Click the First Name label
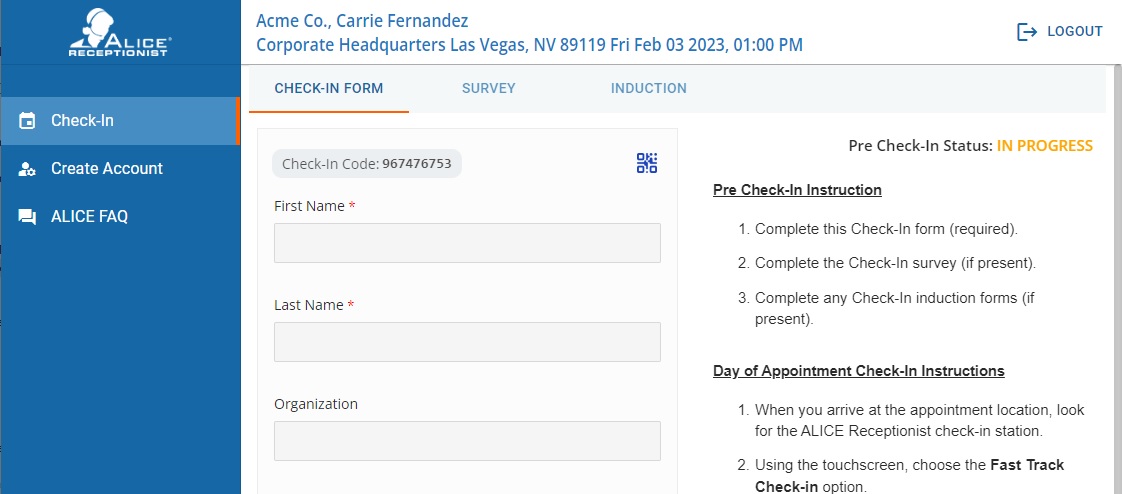The width and height of the screenshot is (1122, 494). tap(315, 206)
